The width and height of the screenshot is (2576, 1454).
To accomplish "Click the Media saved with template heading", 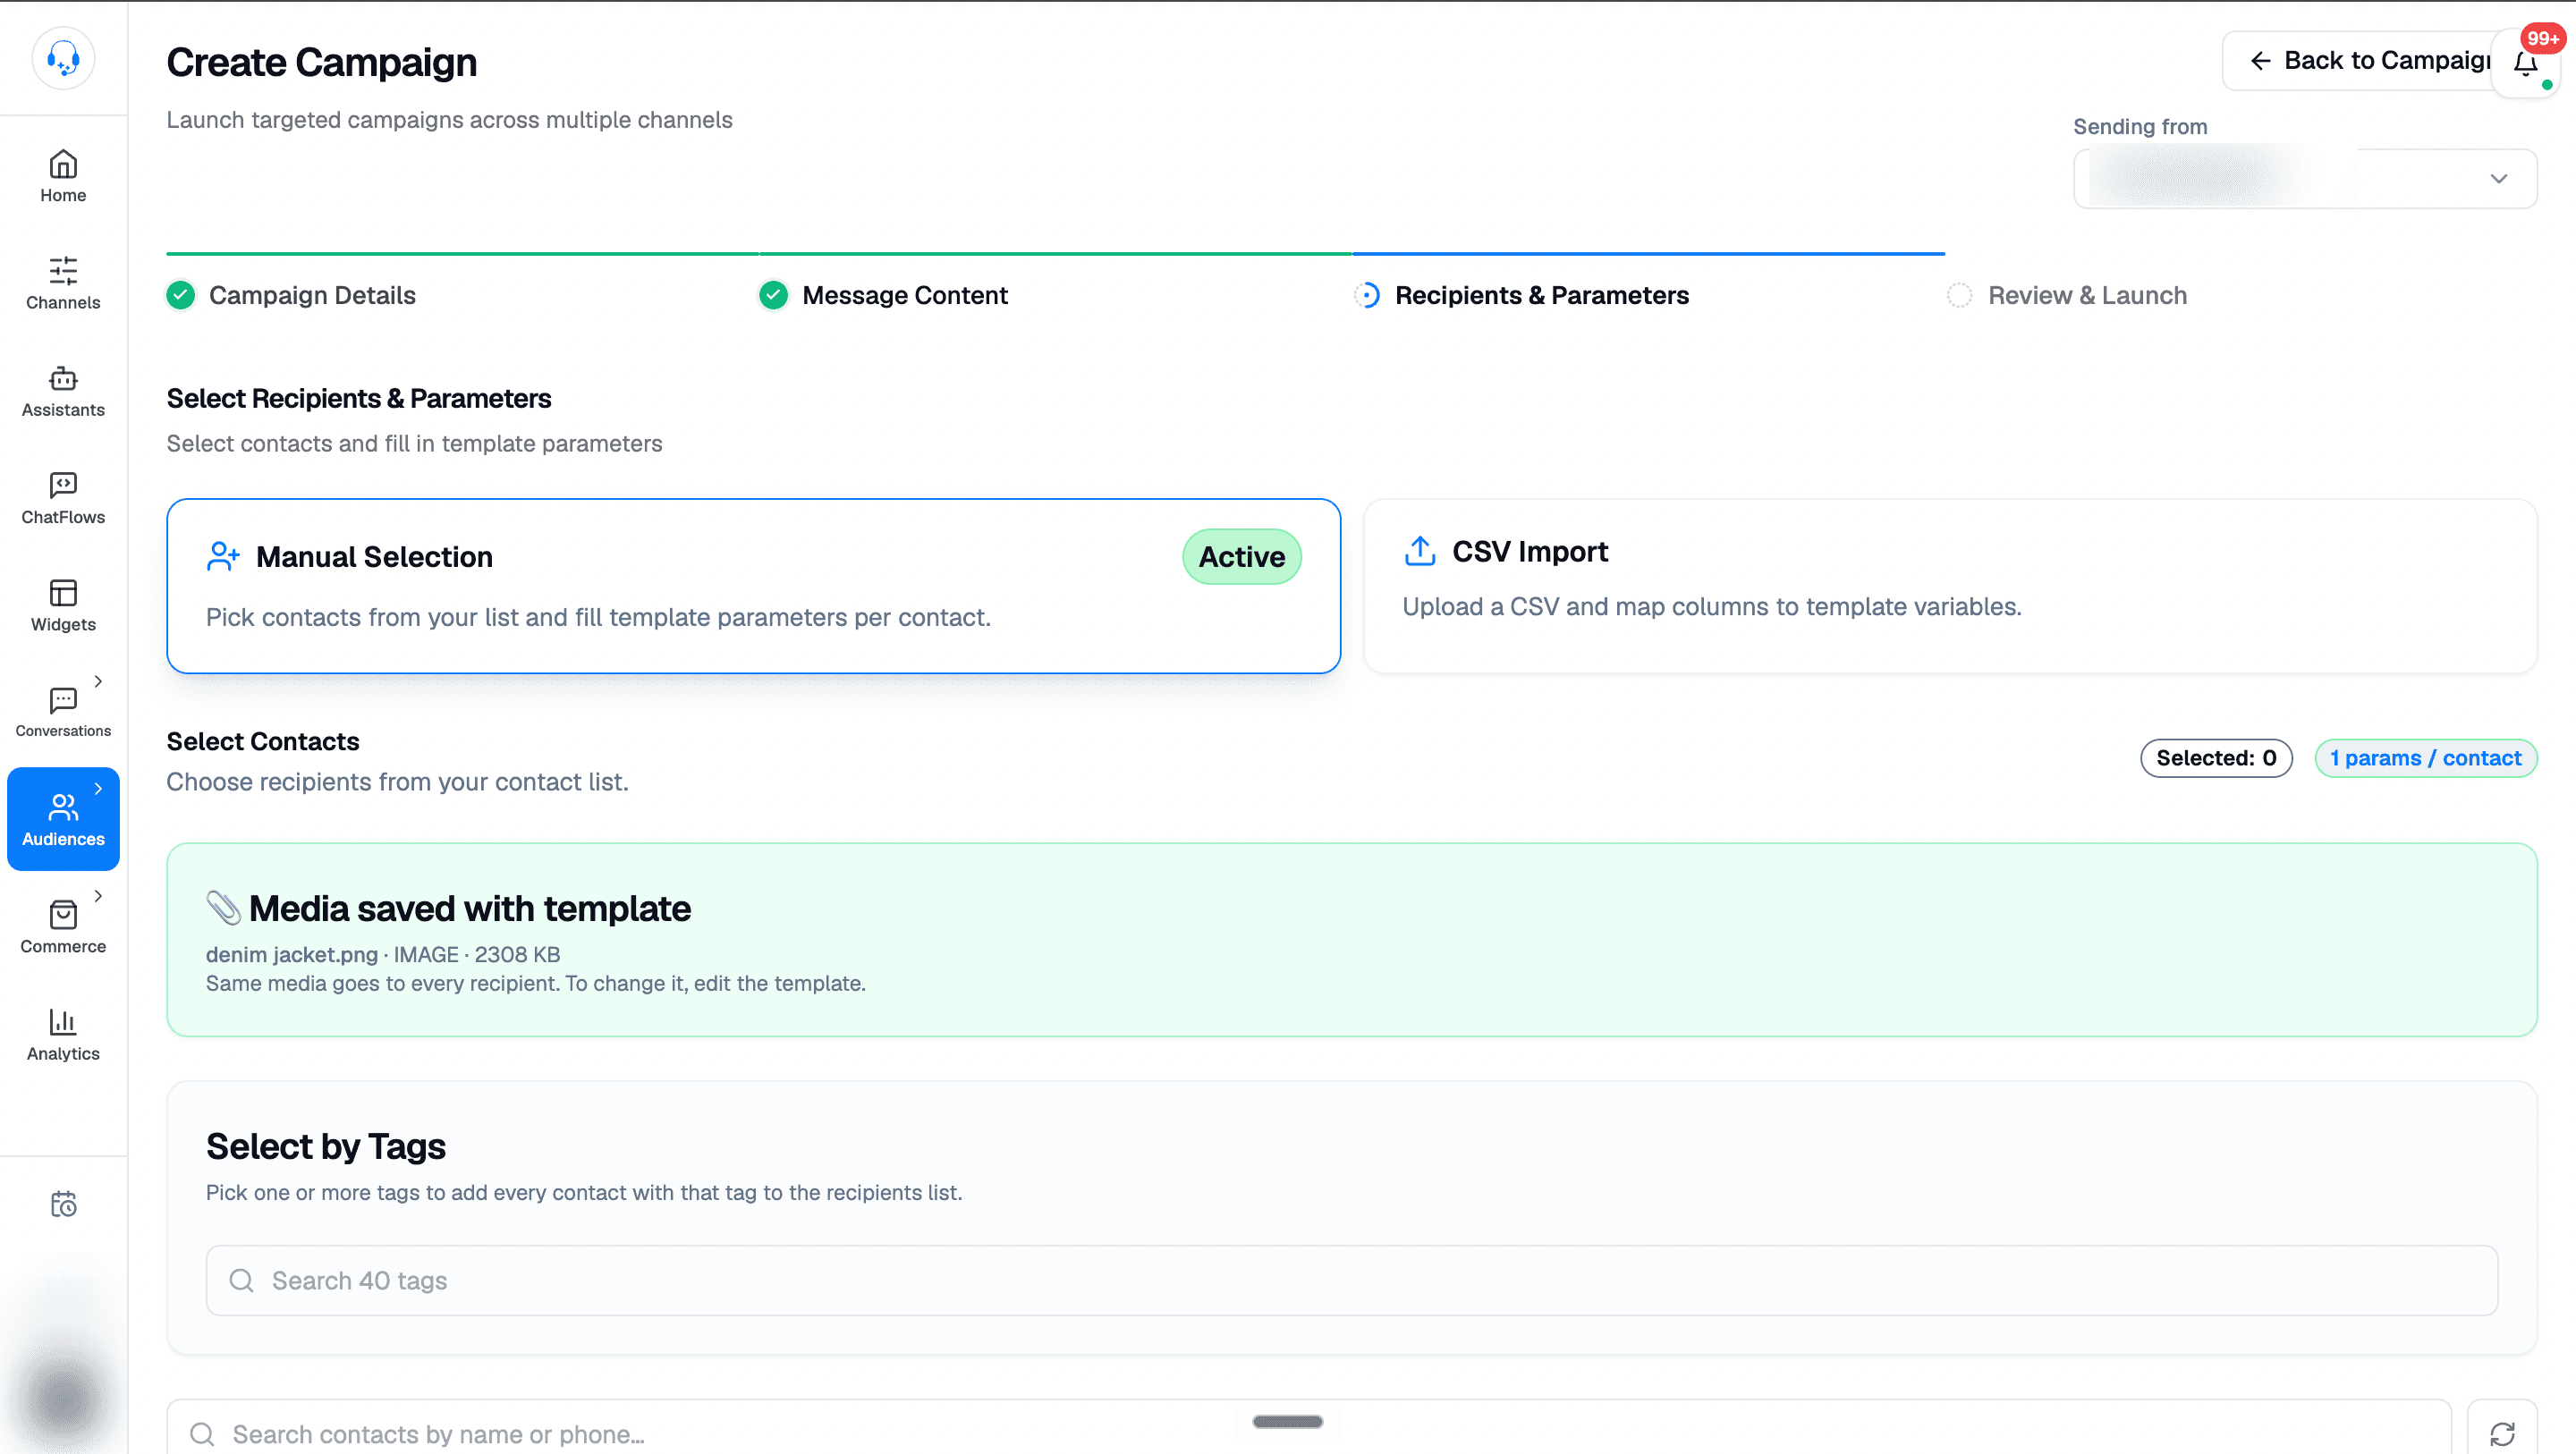I will click(469, 908).
